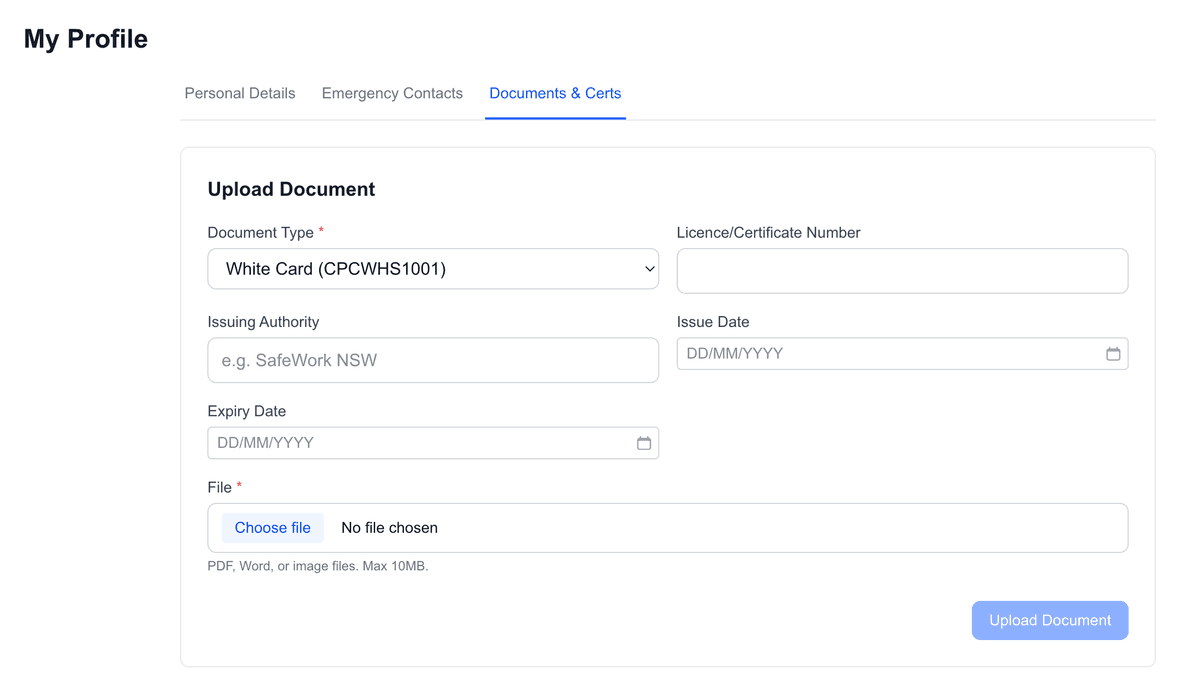Click the My Profile heading
Image resolution: width=1200 pixels, height=691 pixels.
85,38
